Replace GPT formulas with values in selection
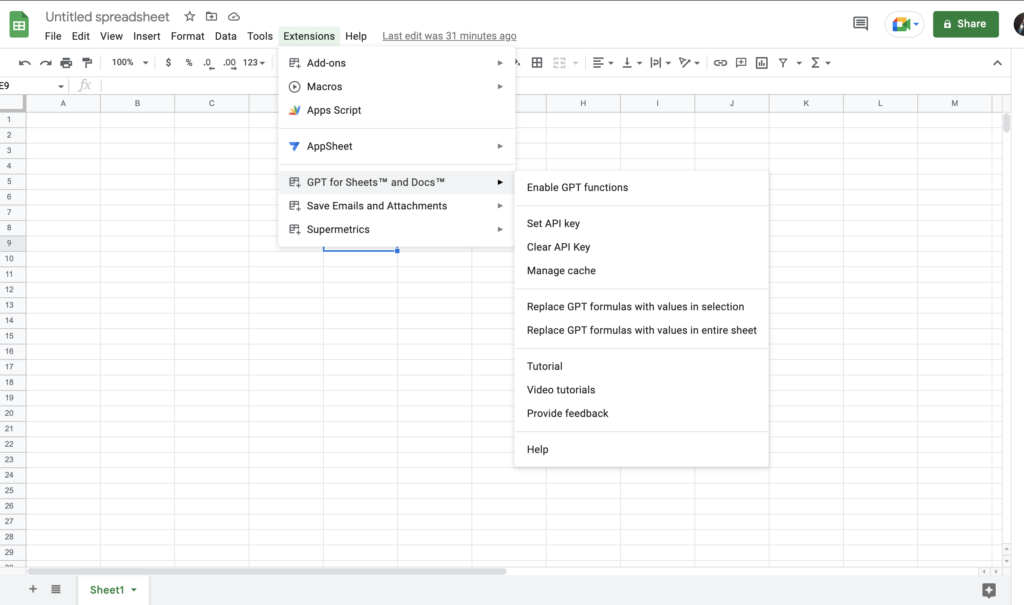The width and height of the screenshot is (1024, 605). pyautogui.click(x=641, y=306)
